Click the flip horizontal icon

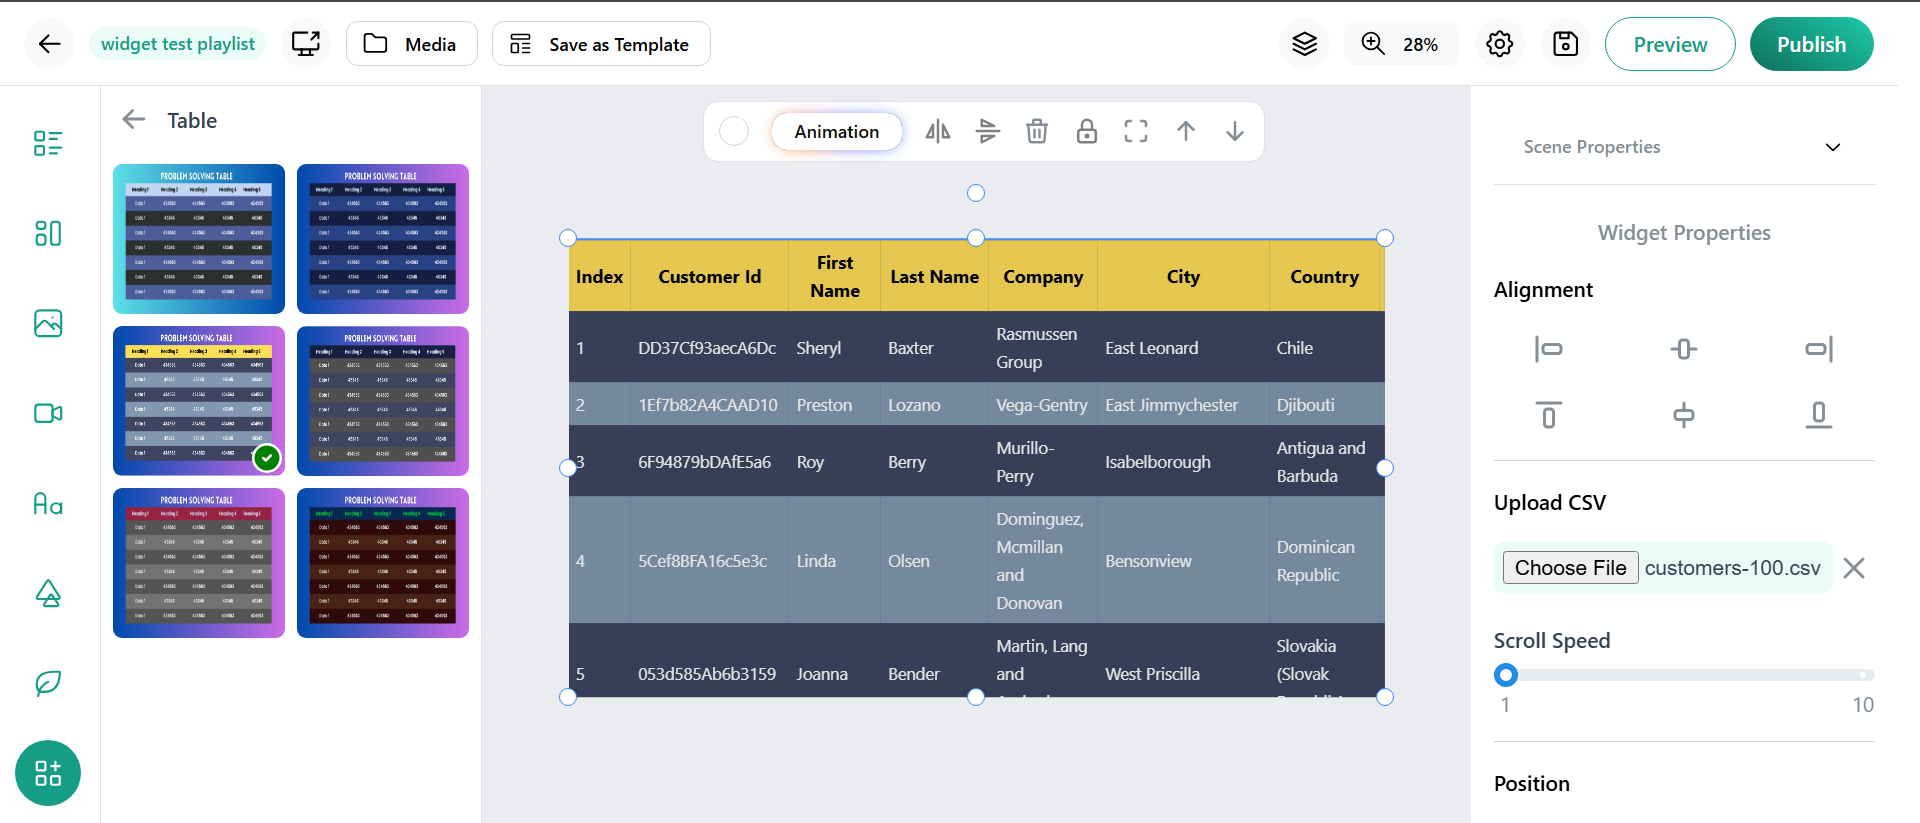[937, 131]
